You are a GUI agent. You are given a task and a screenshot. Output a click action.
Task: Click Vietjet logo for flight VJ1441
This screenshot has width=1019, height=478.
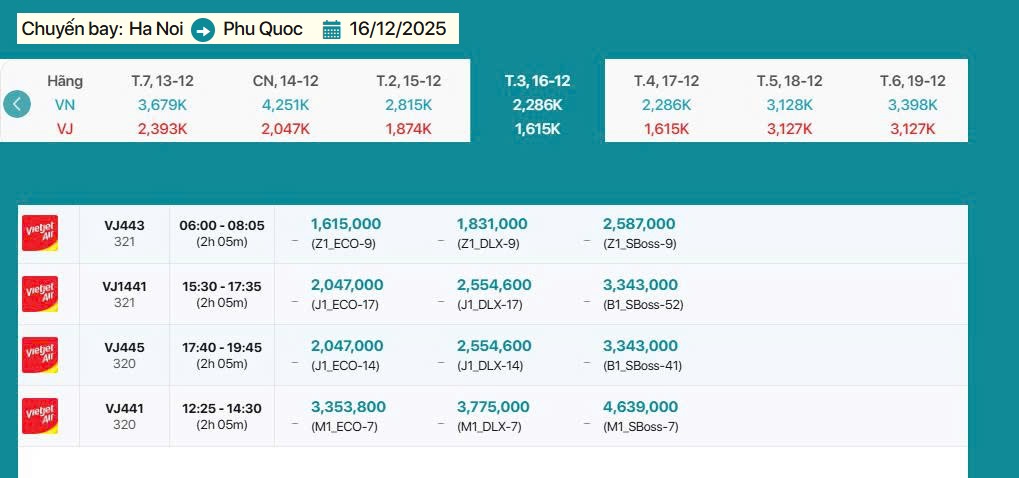[40, 294]
